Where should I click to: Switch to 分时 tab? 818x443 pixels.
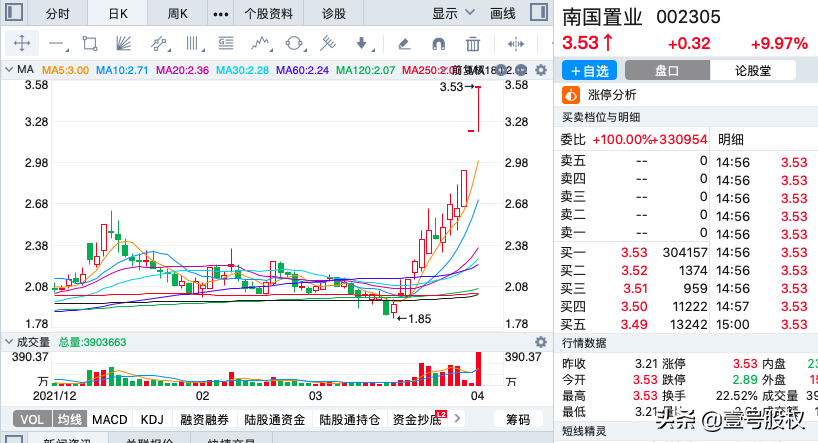click(x=57, y=14)
